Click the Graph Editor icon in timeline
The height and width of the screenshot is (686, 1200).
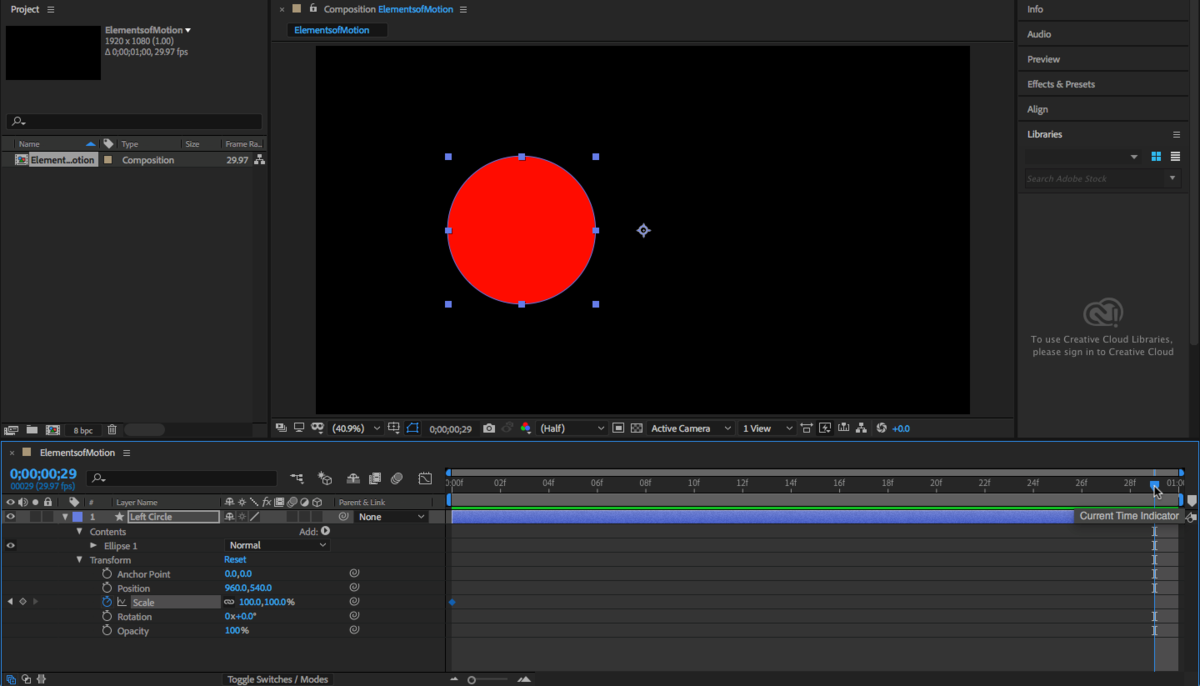(x=425, y=479)
